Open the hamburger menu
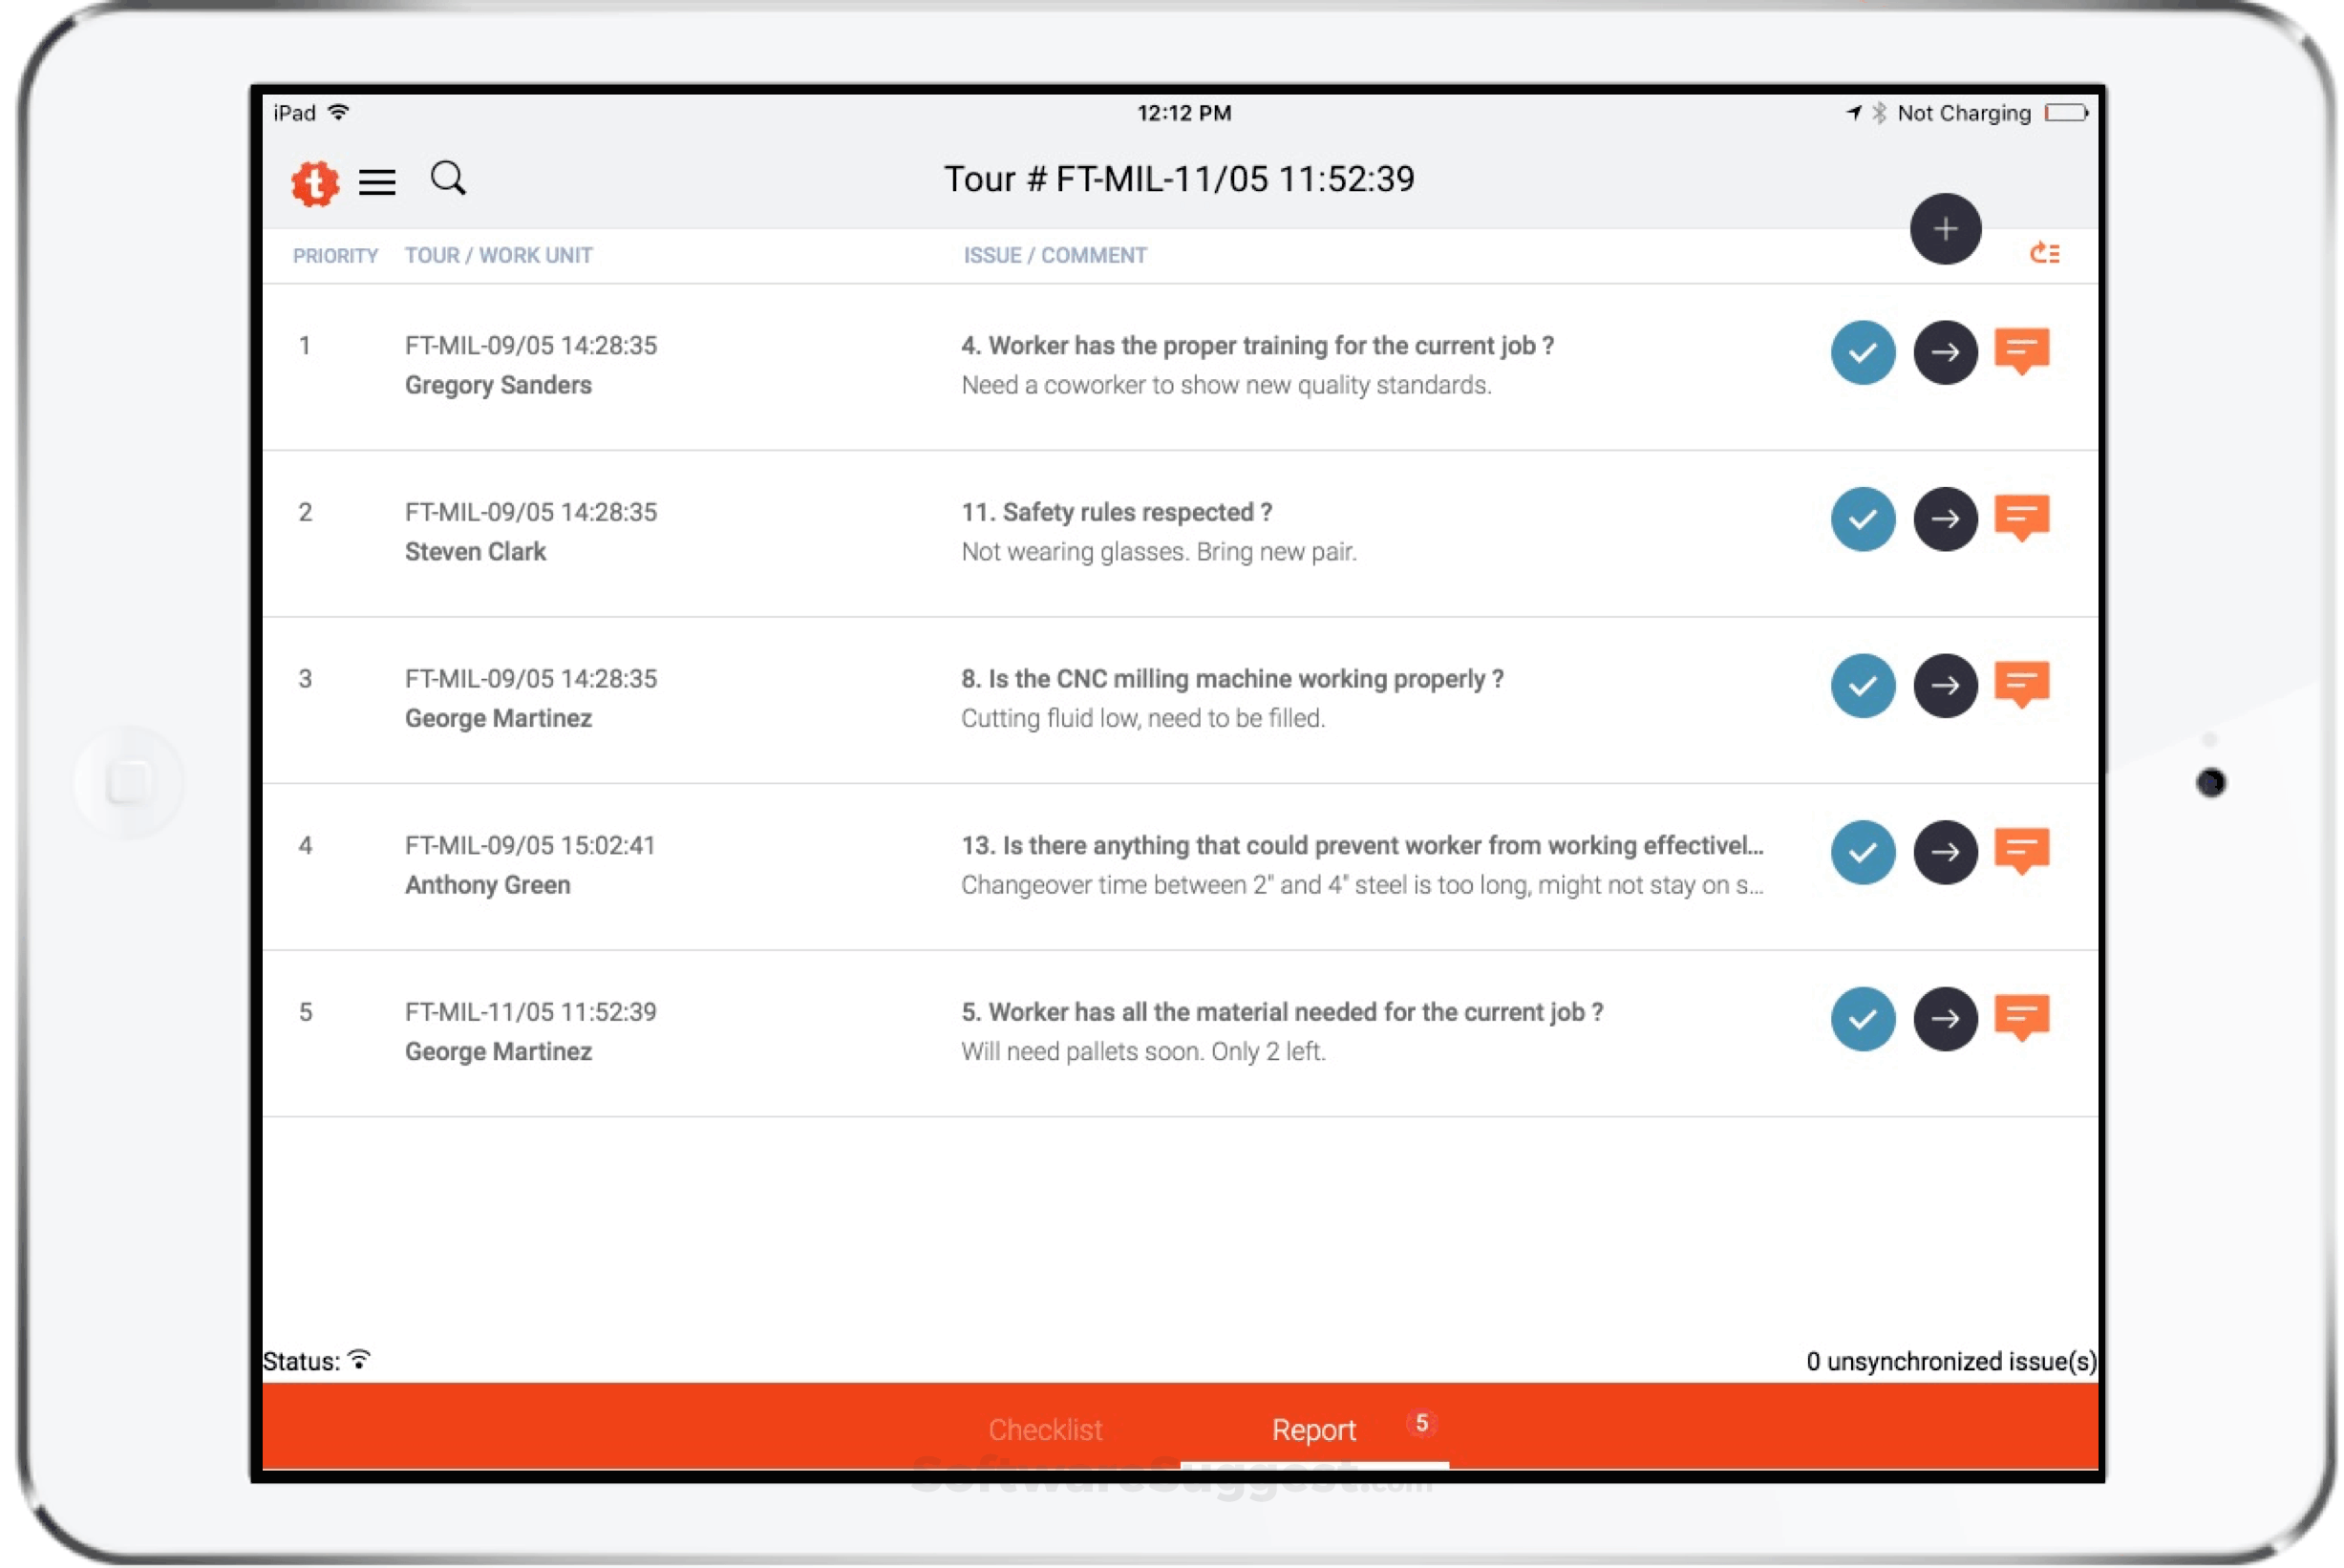 pyautogui.click(x=376, y=182)
